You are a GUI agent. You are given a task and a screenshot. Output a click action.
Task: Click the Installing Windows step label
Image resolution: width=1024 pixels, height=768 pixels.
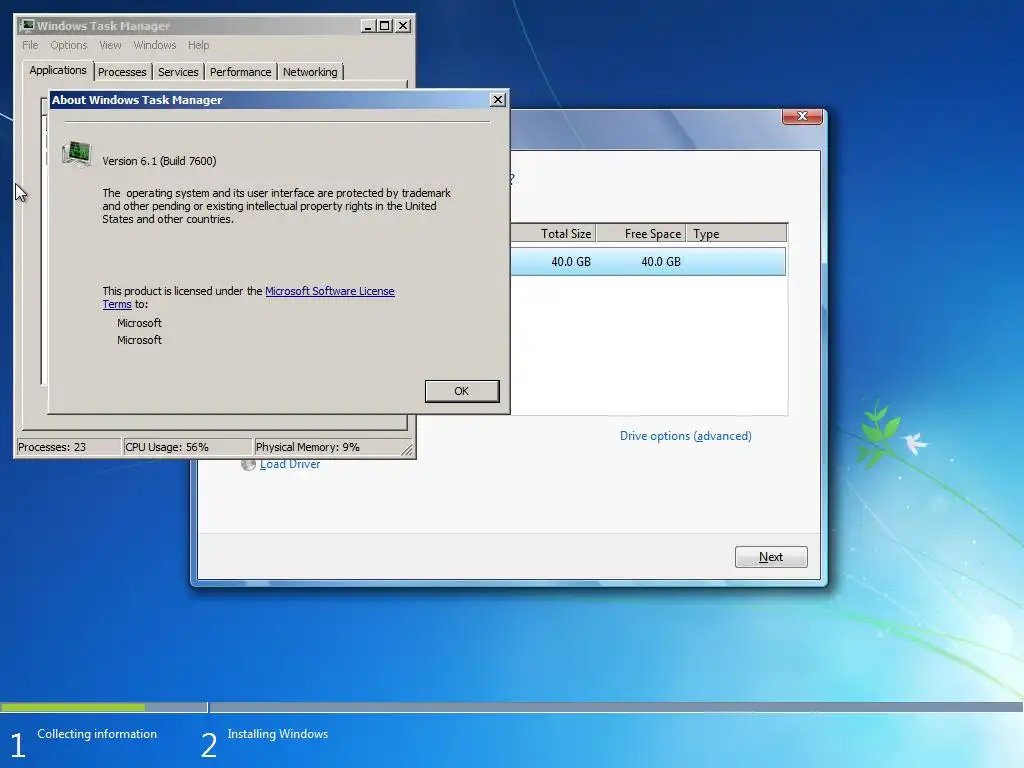coord(278,734)
